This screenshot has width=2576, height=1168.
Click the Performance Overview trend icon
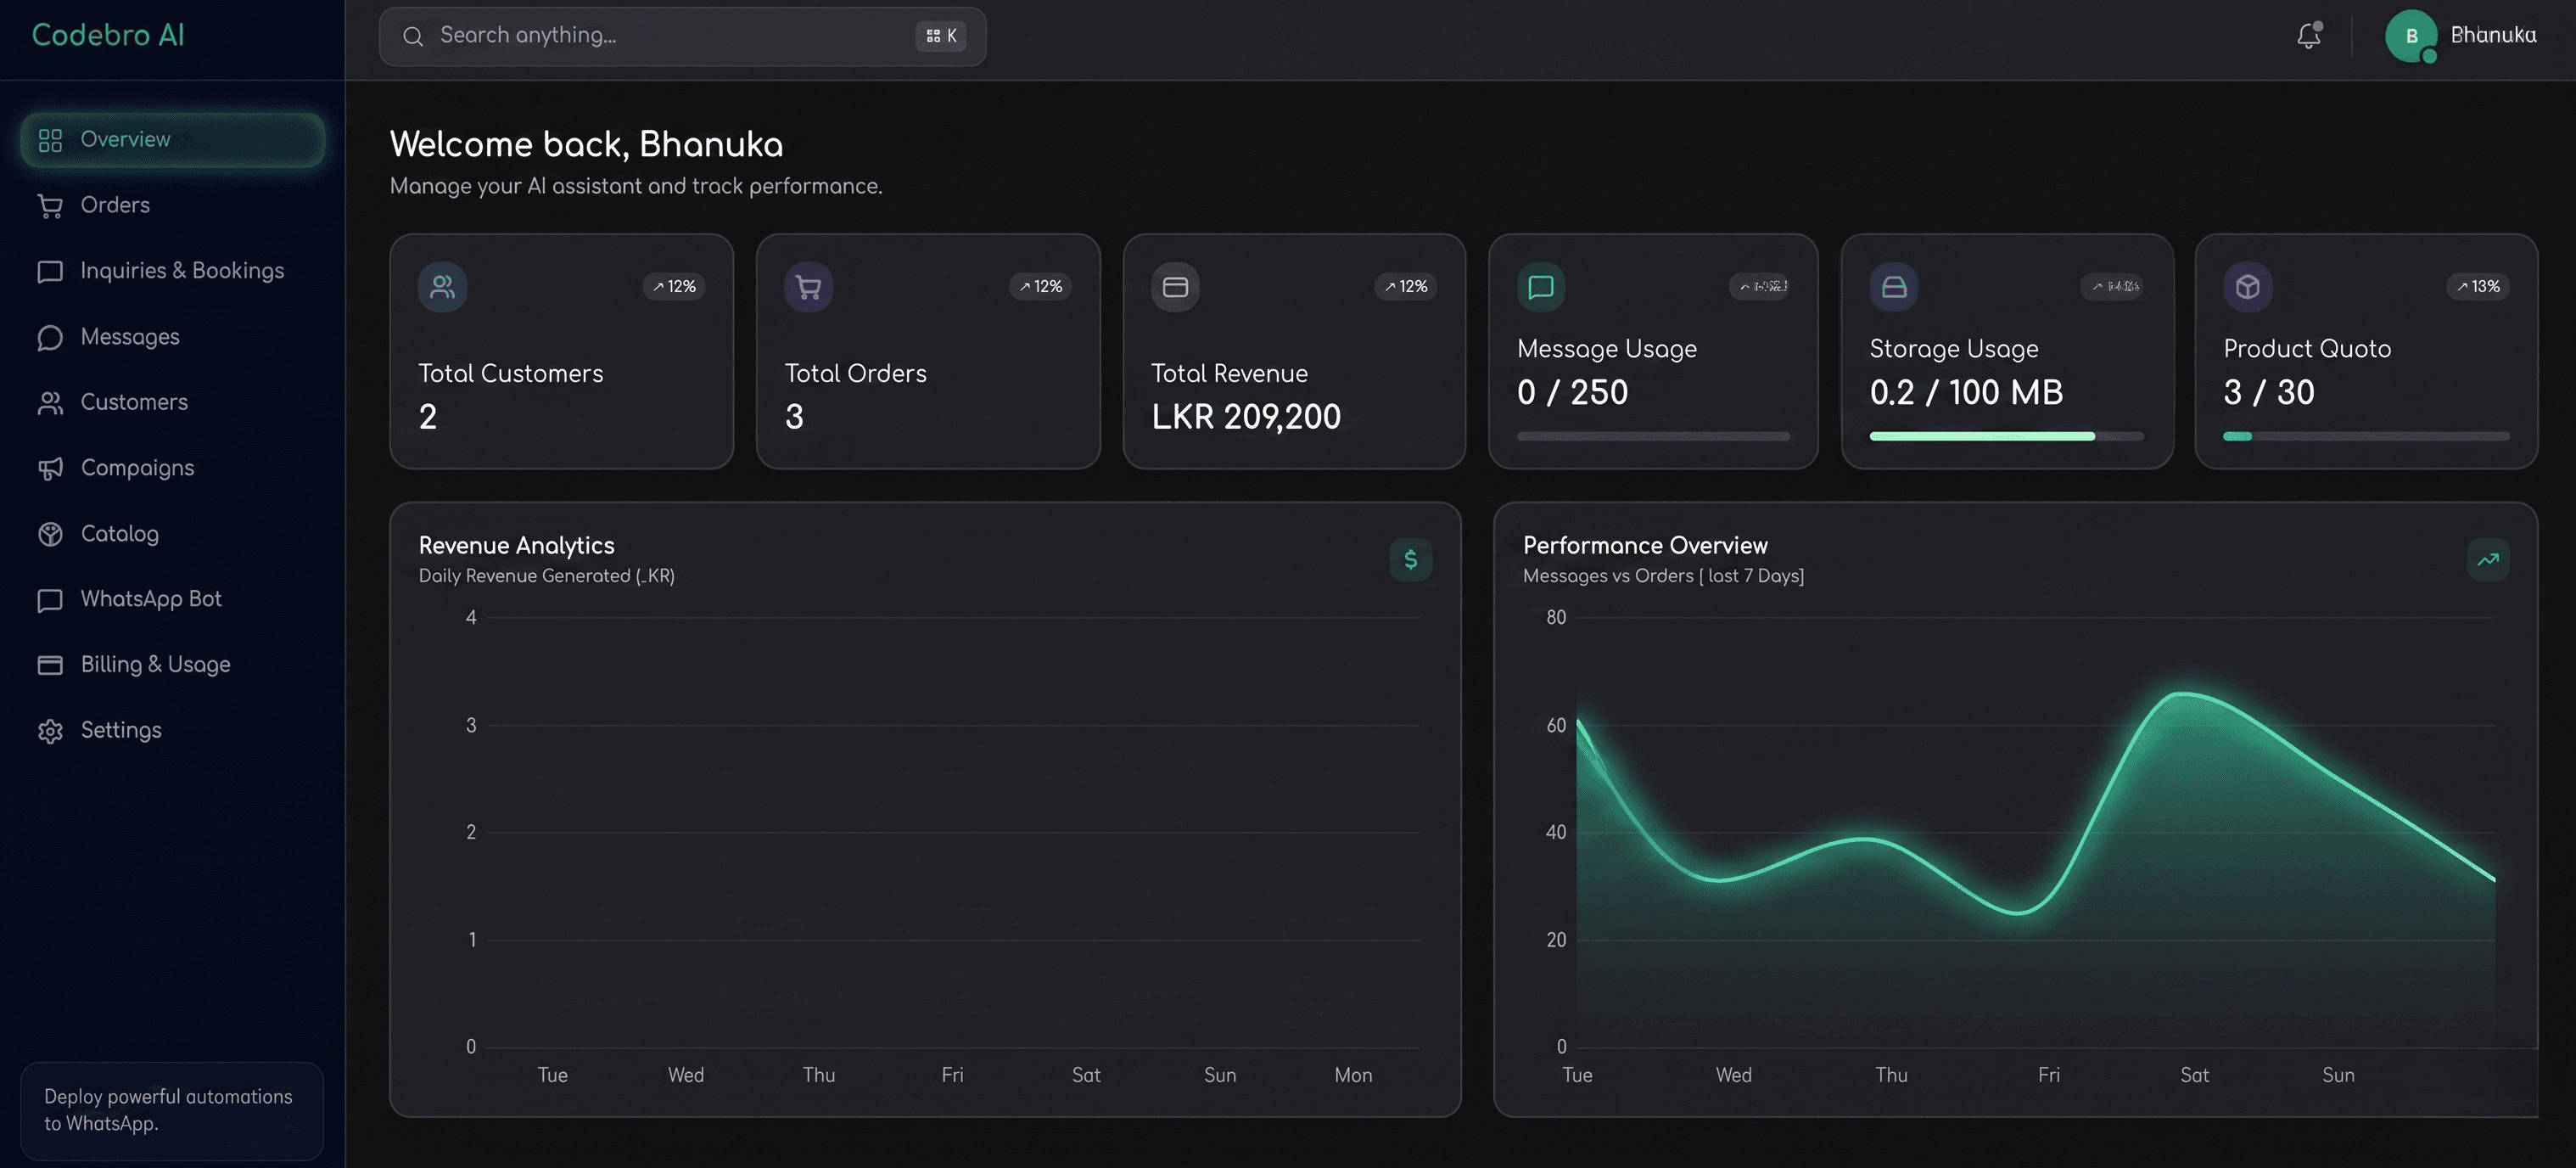(x=2488, y=559)
